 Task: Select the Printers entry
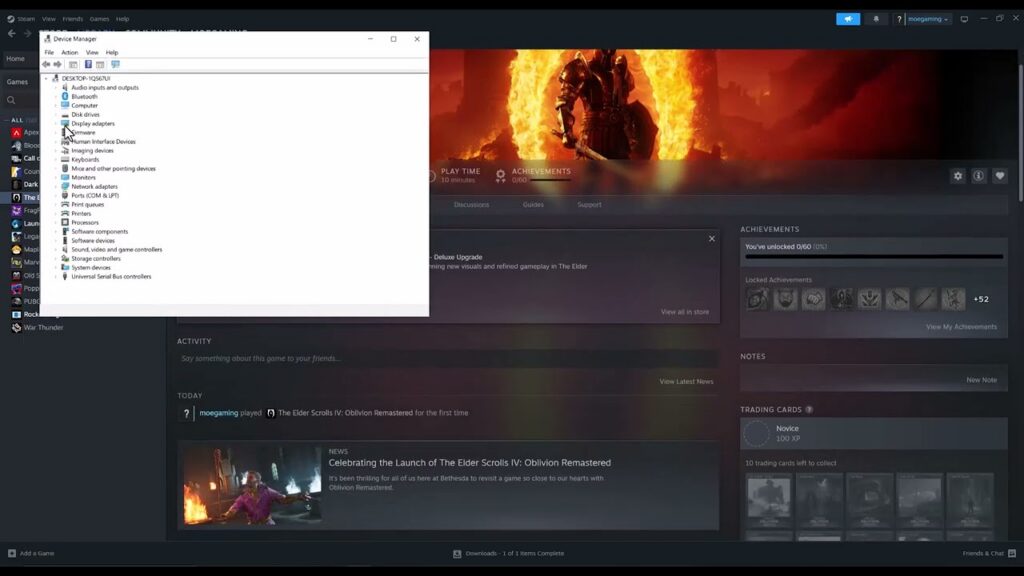pos(81,214)
